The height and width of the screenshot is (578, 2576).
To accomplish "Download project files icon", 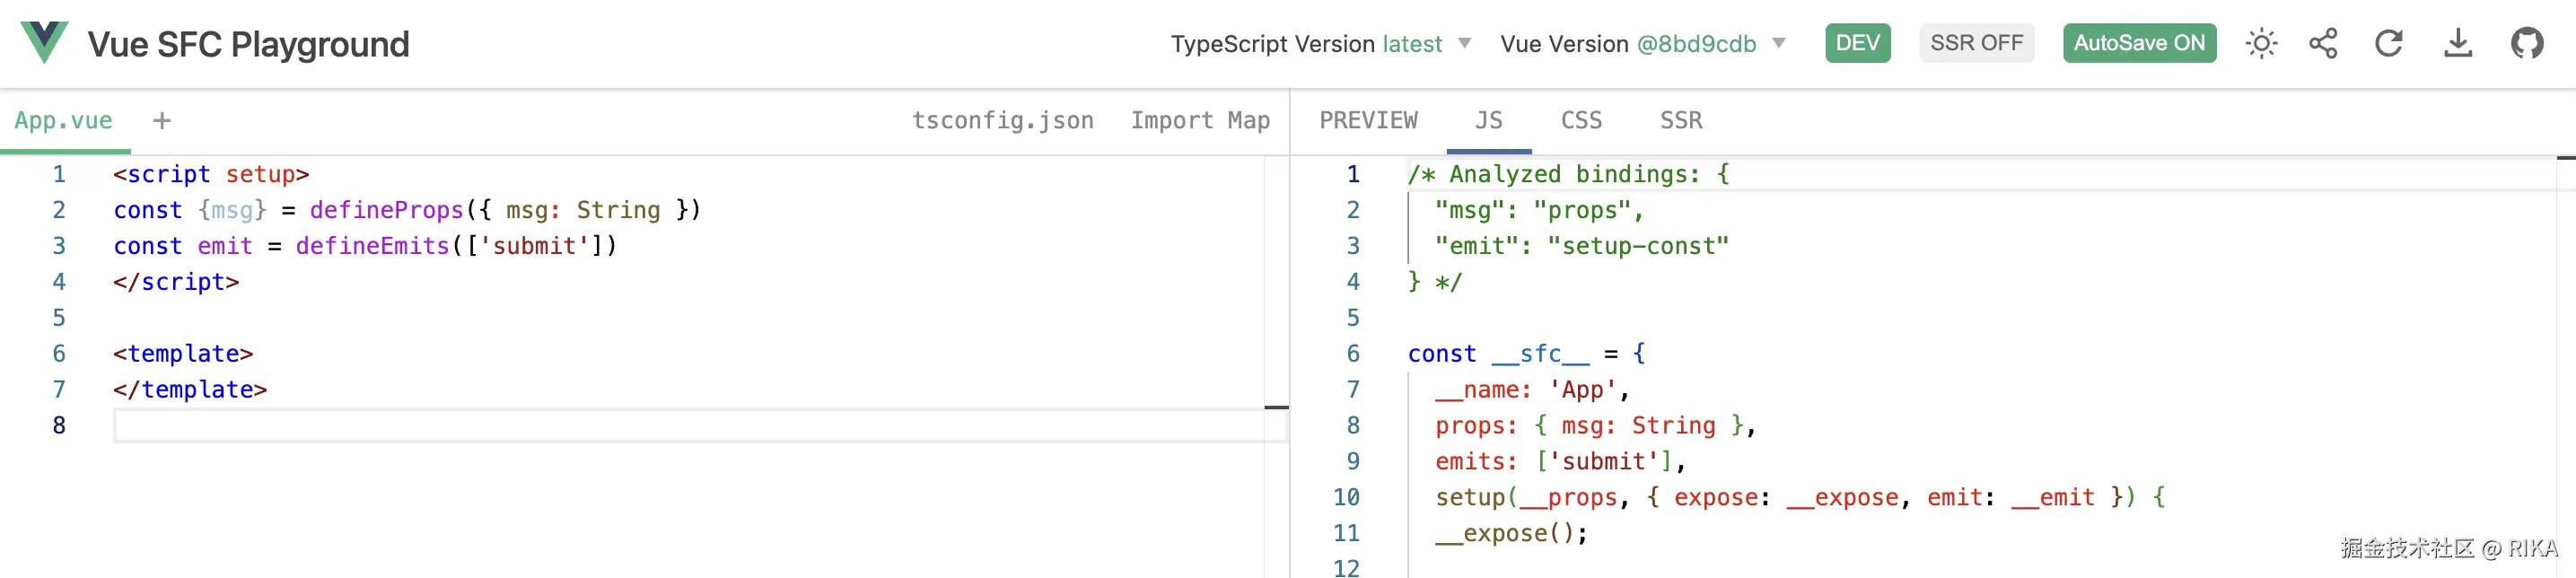I will tap(2457, 43).
